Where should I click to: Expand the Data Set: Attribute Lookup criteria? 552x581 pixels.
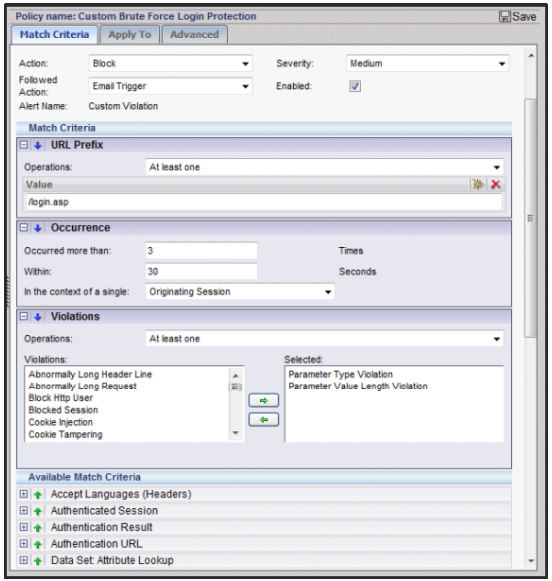tap(24, 560)
